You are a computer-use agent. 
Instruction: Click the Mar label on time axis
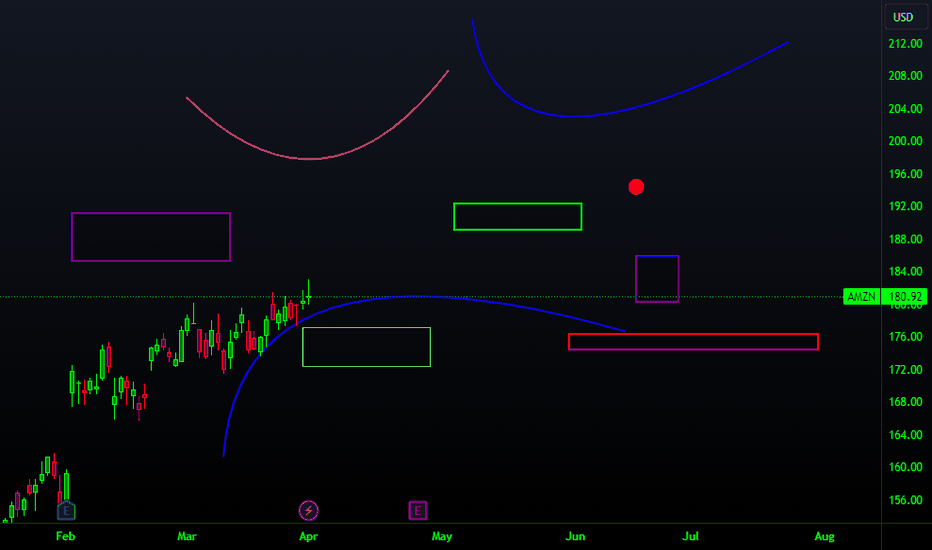coord(187,536)
